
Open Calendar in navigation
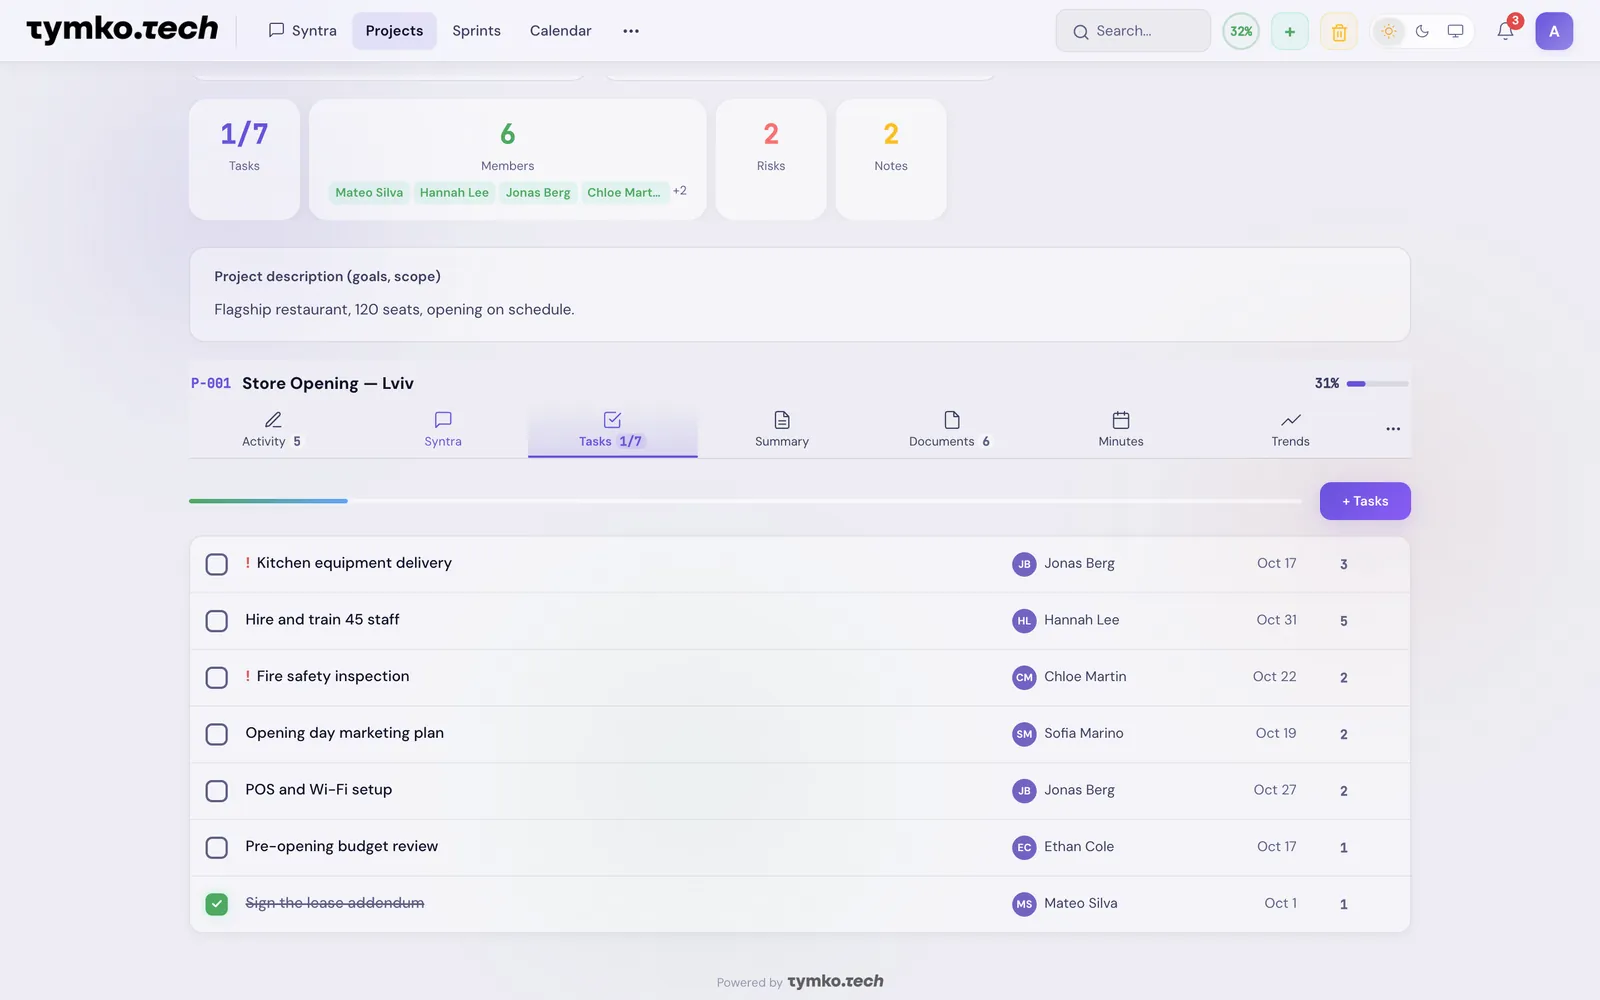click(x=560, y=31)
